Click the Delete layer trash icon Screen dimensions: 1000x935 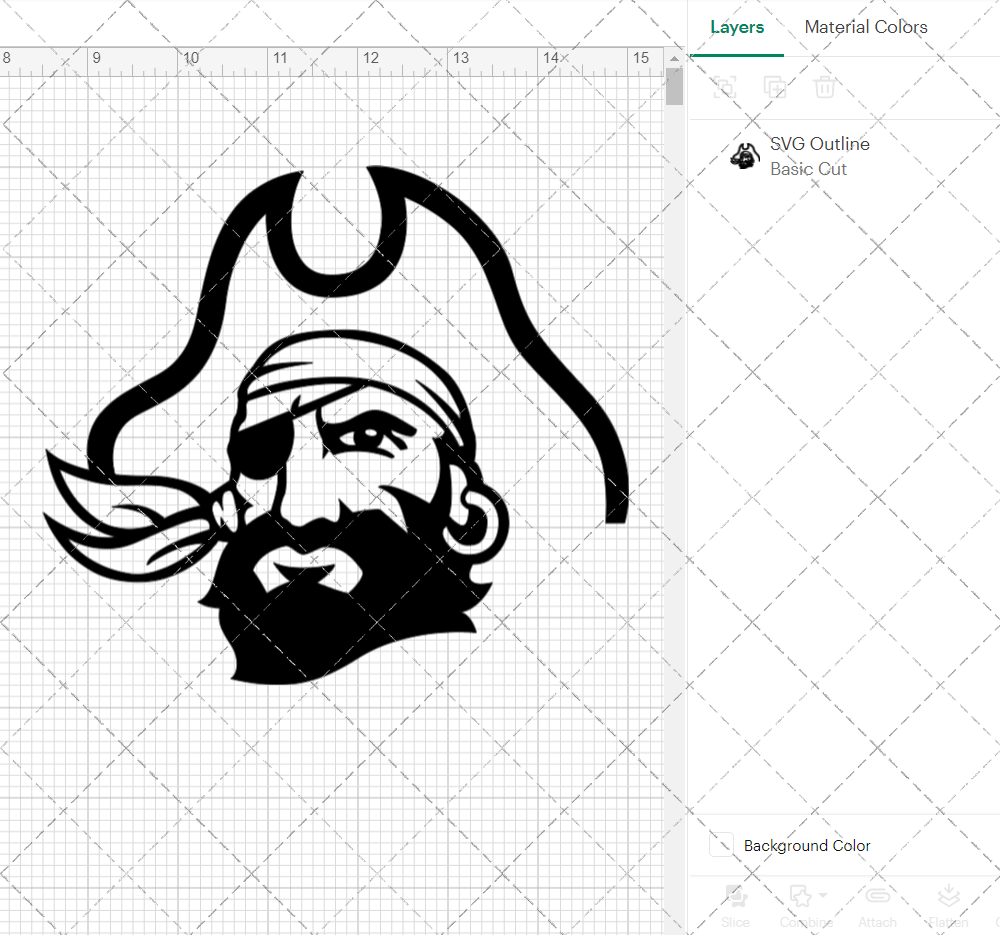(x=824, y=87)
